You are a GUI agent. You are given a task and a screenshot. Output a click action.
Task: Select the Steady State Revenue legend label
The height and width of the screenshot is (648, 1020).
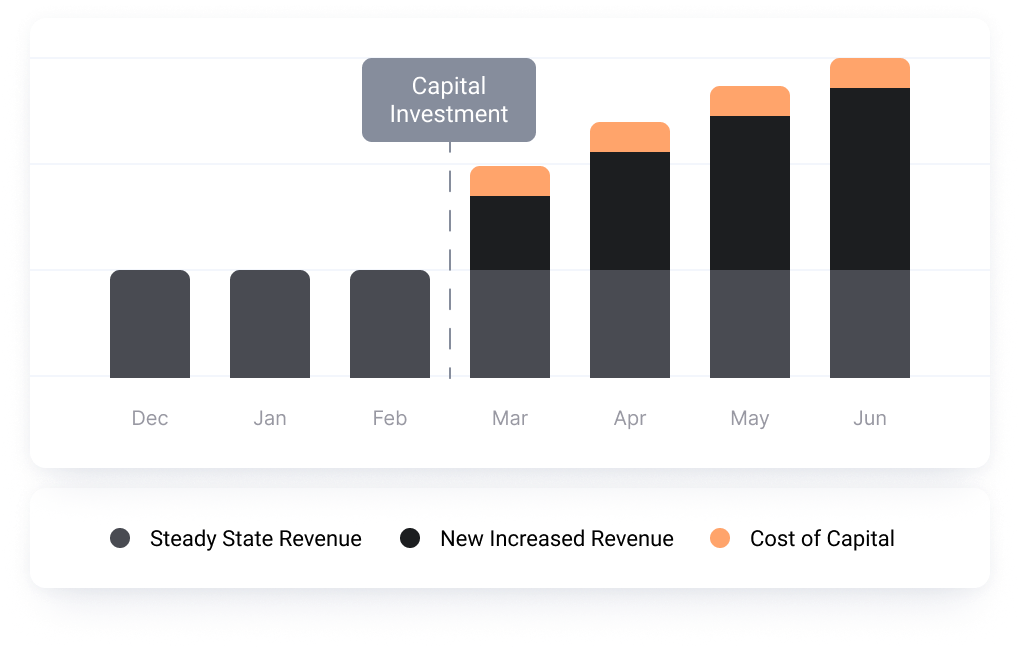click(255, 539)
